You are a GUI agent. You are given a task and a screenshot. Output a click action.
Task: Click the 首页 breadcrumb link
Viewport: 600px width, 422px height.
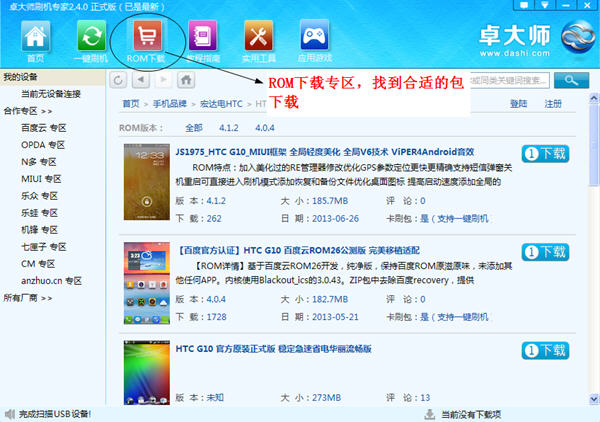[131, 104]
